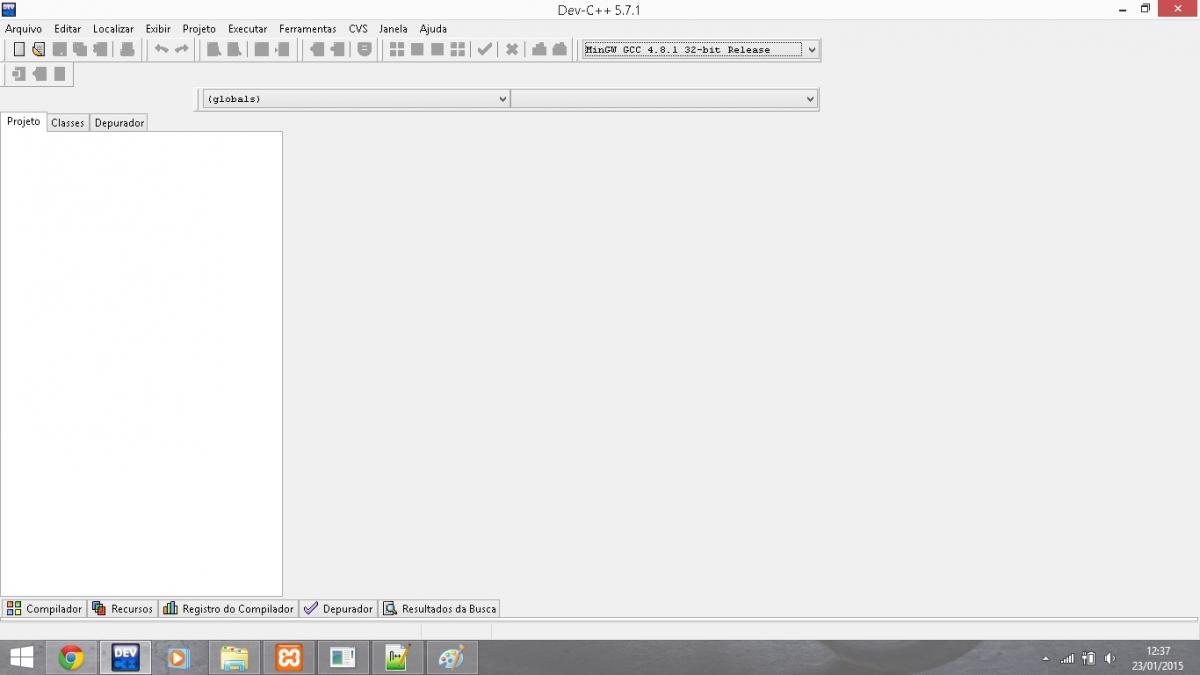Show hidden tray icons arrow
This screenshot has width=1200, height=675.
click(x=1046, y=659)
